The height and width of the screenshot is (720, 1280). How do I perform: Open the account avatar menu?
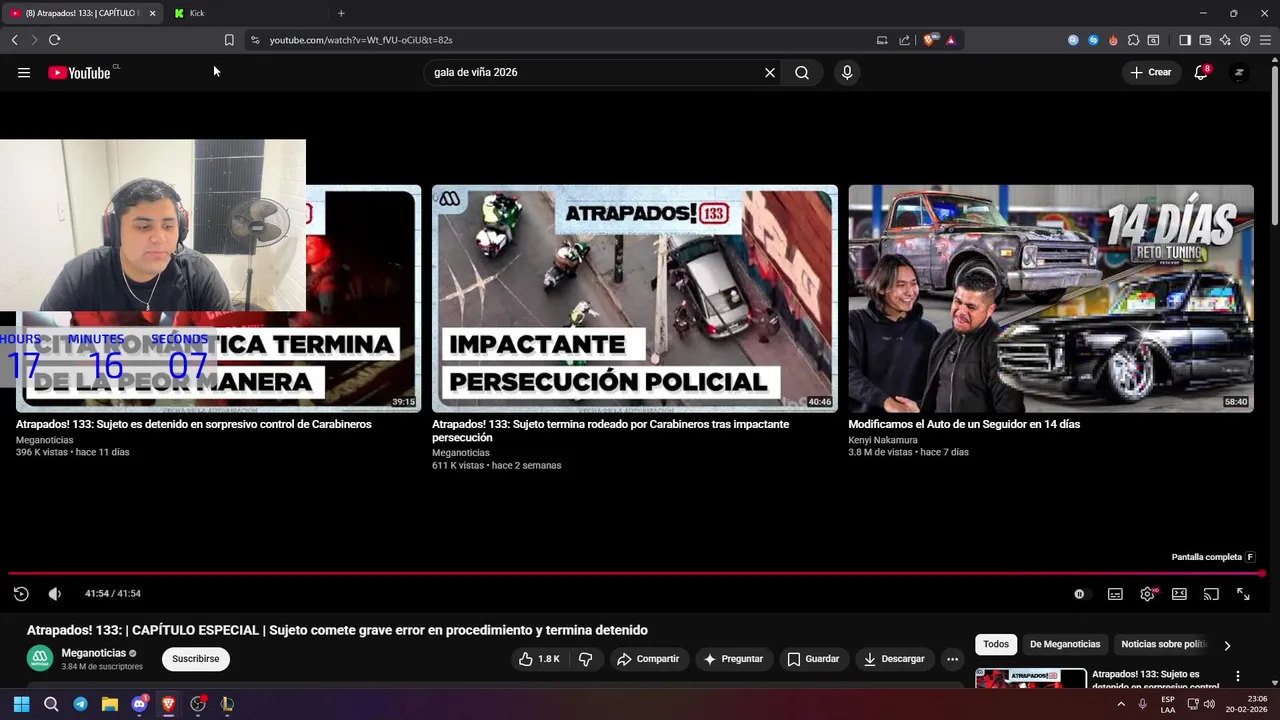(x=1239, y=72)
